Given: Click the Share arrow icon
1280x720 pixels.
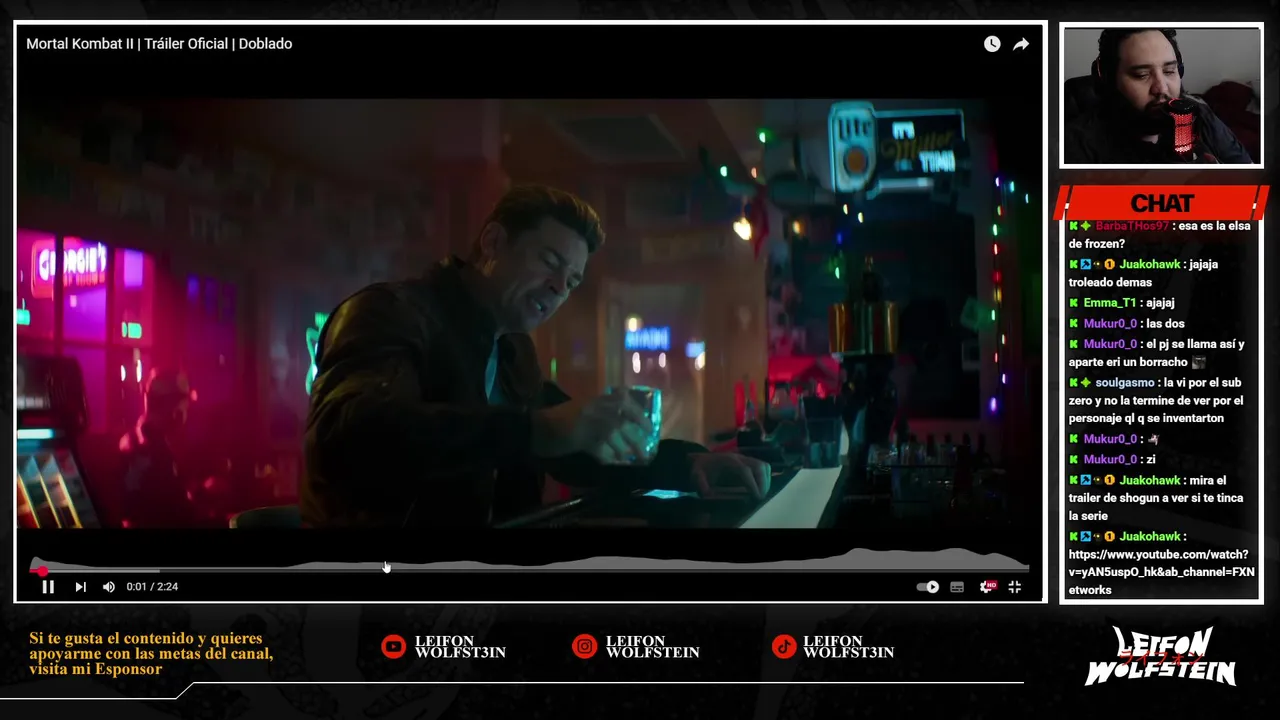Looking at the screenshot, I should (x=1021, y=44).
